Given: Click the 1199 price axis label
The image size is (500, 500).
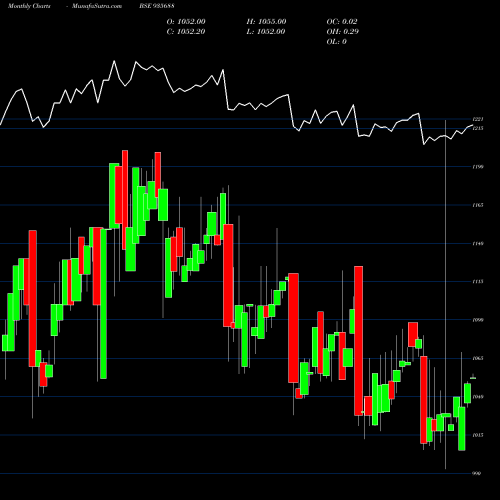Looking at the screenshot, I should click(x=478, y=167).
